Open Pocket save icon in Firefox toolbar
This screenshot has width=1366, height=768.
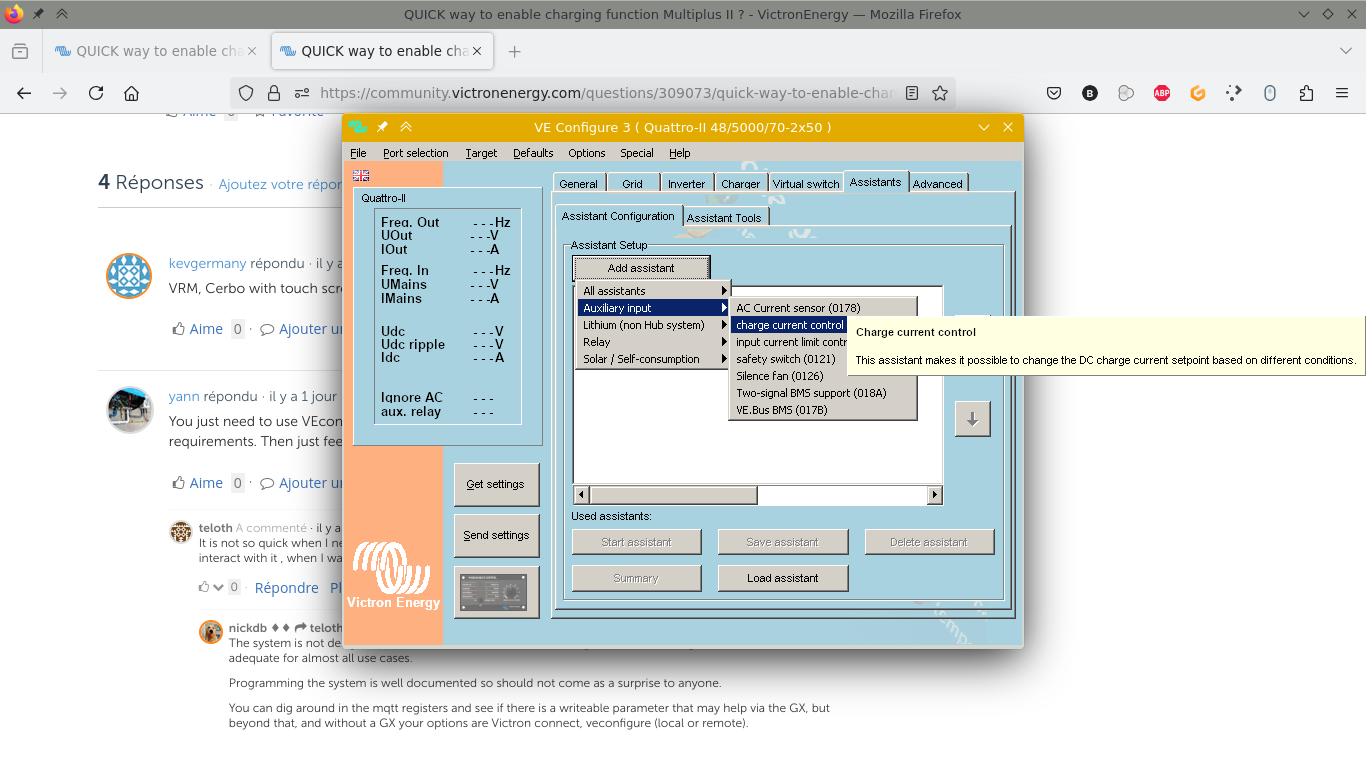click(1054, 93)
